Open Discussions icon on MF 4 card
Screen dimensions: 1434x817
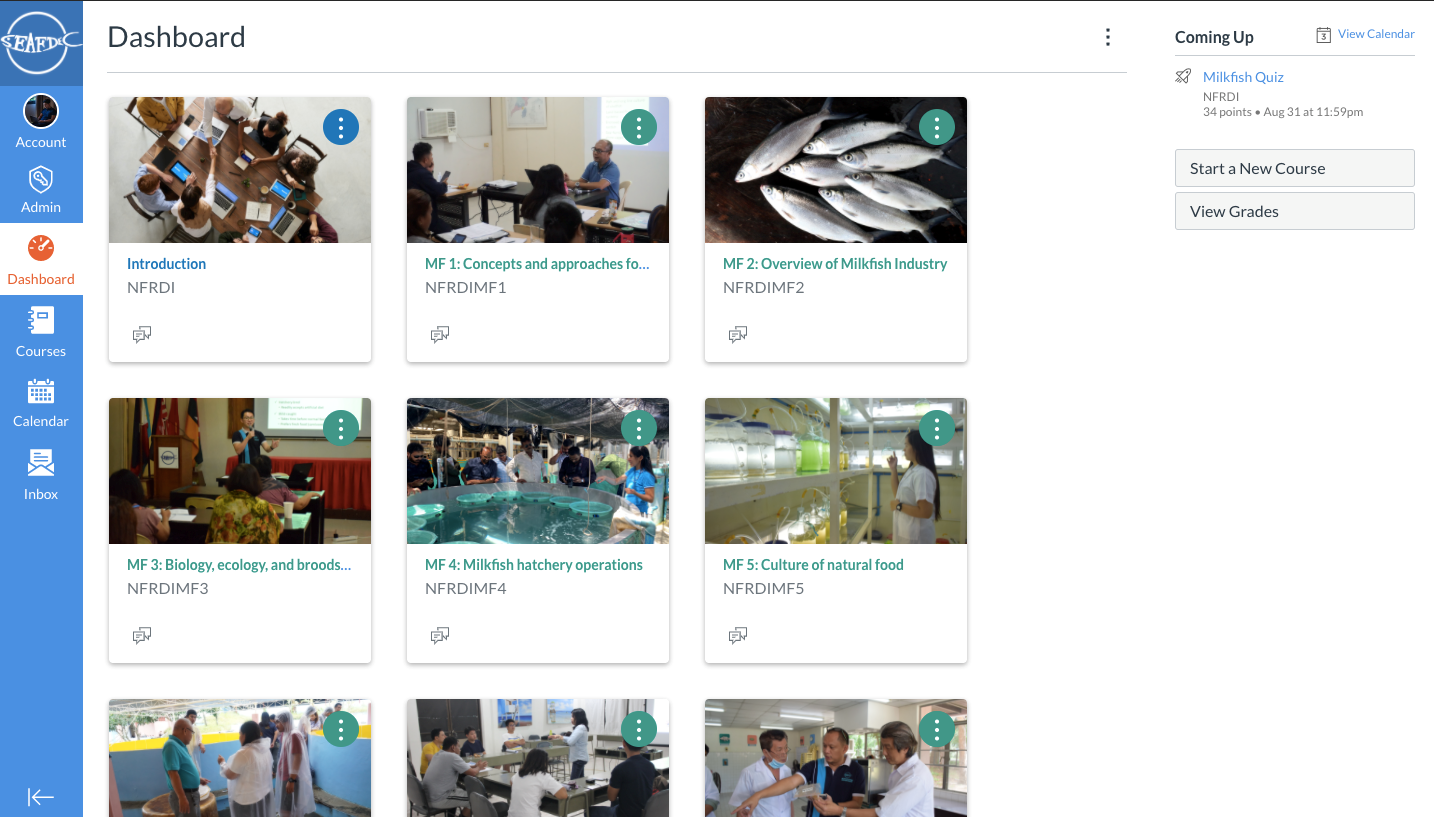click(x=440, y=636)
